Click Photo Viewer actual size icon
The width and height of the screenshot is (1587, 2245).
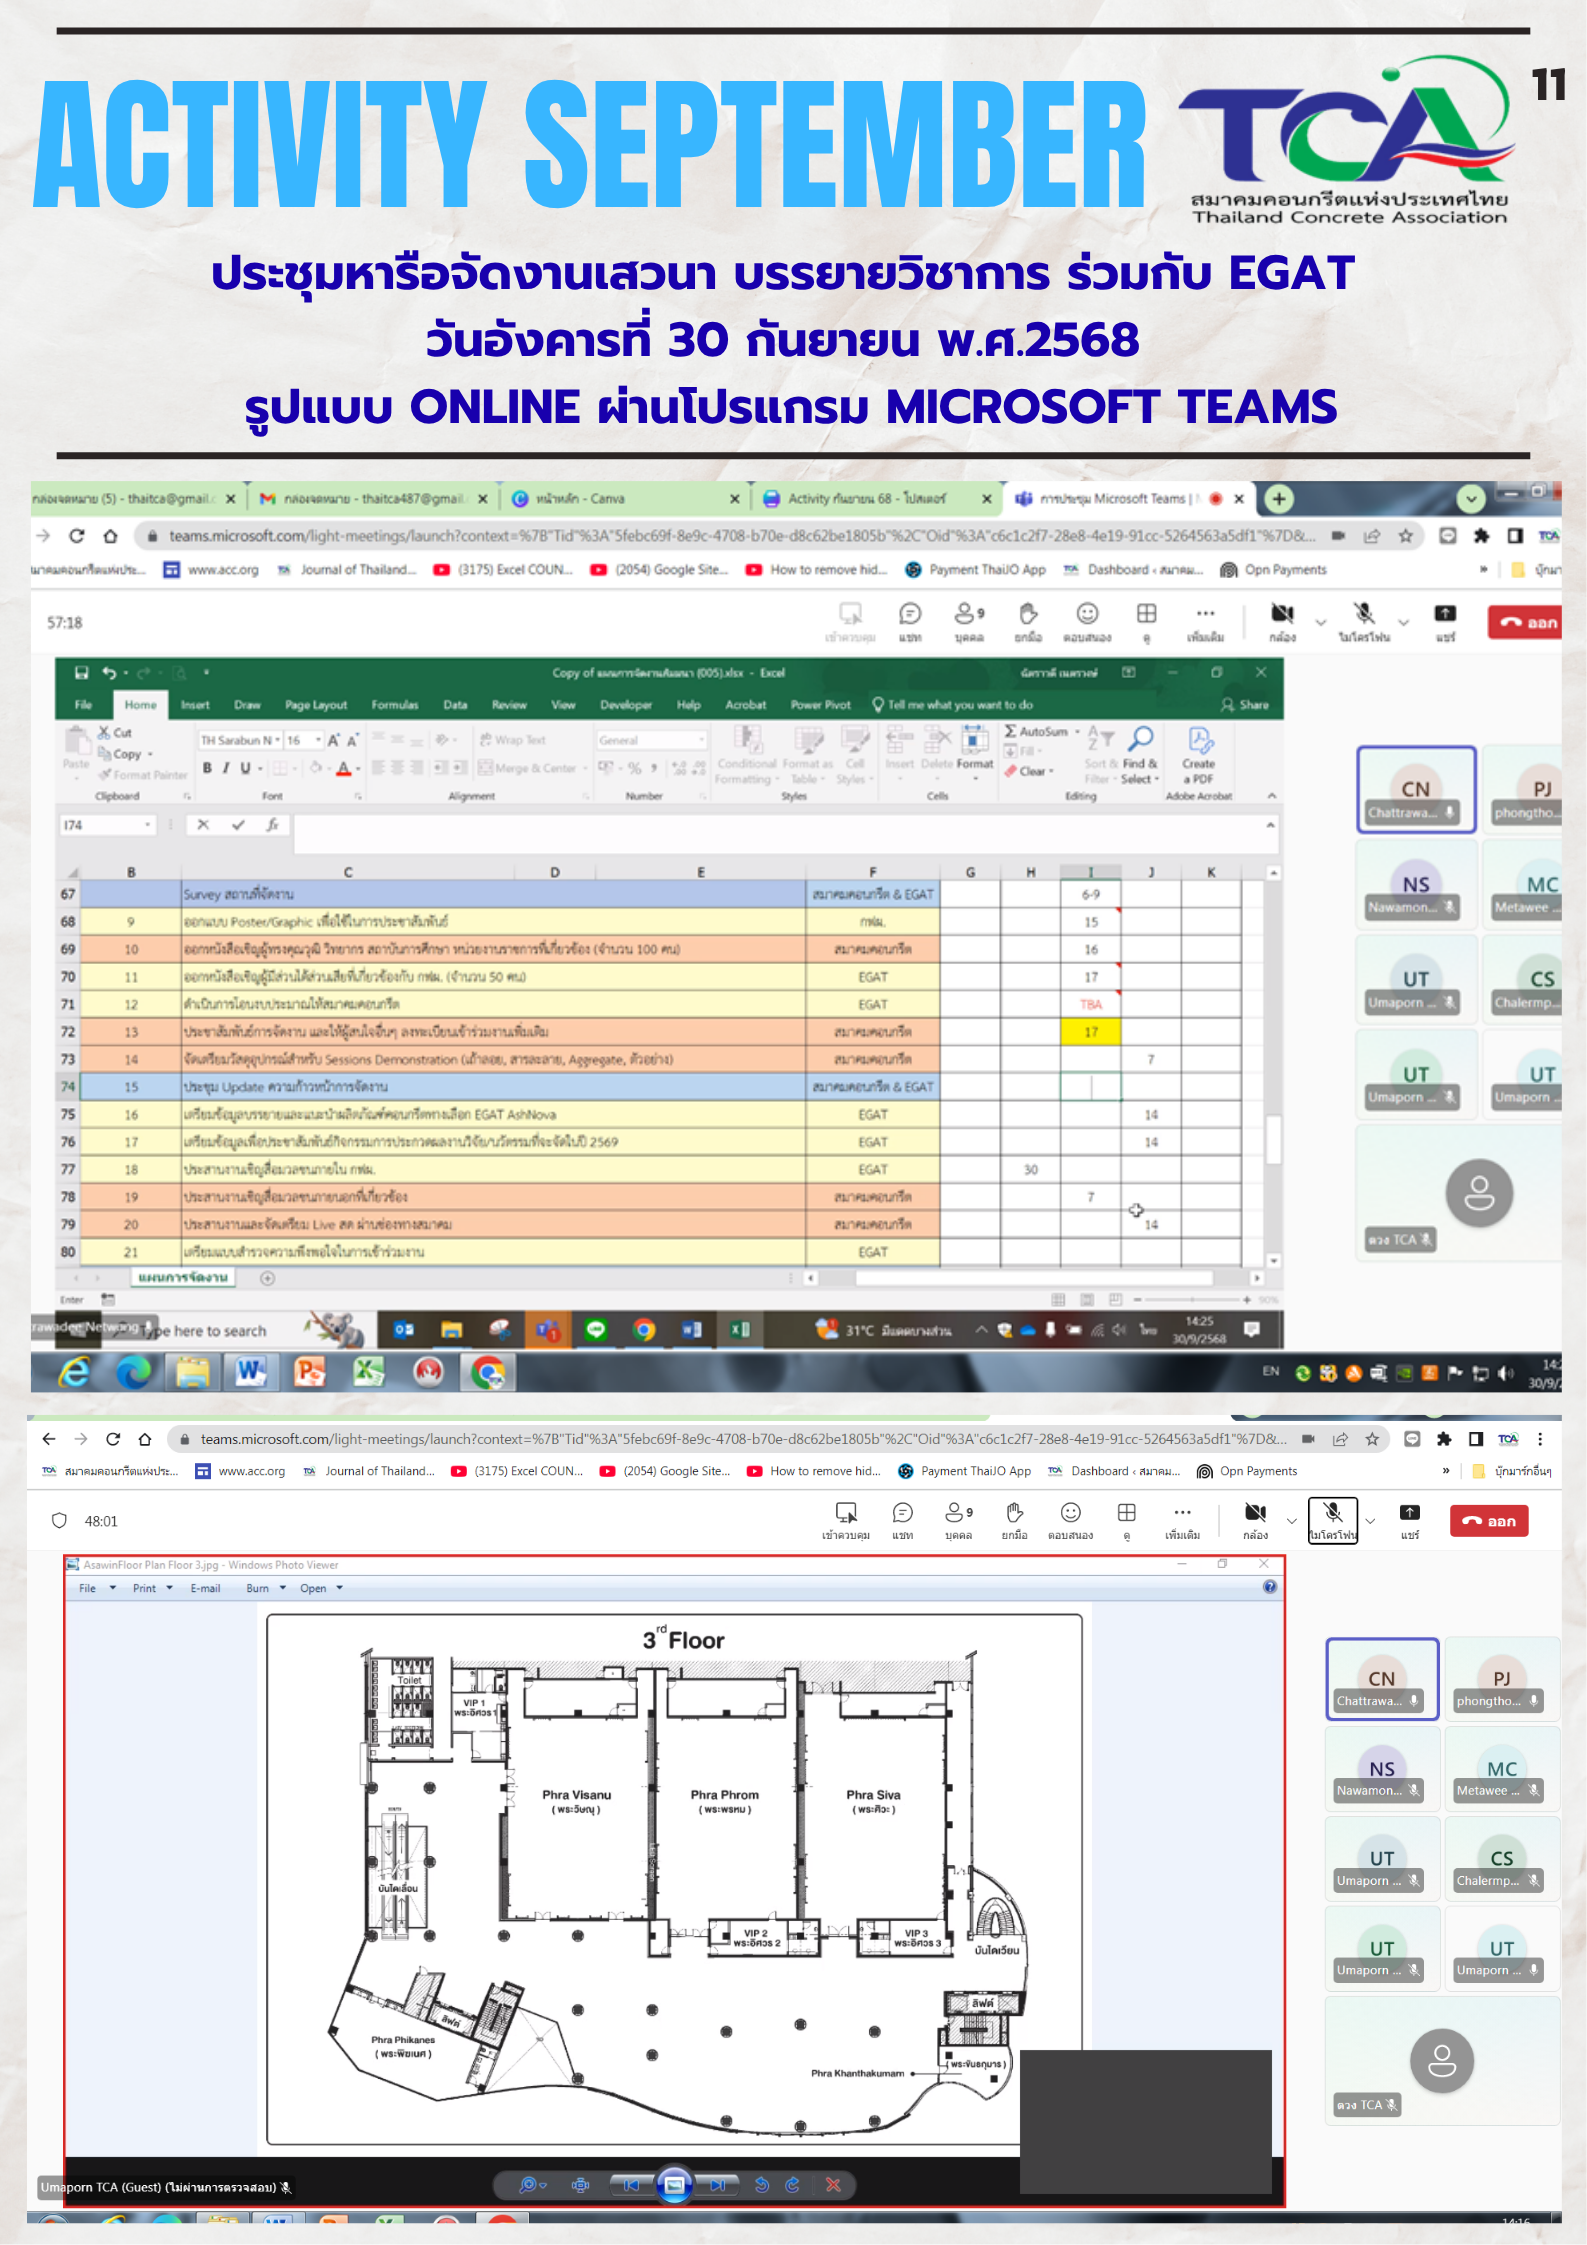580,2185
